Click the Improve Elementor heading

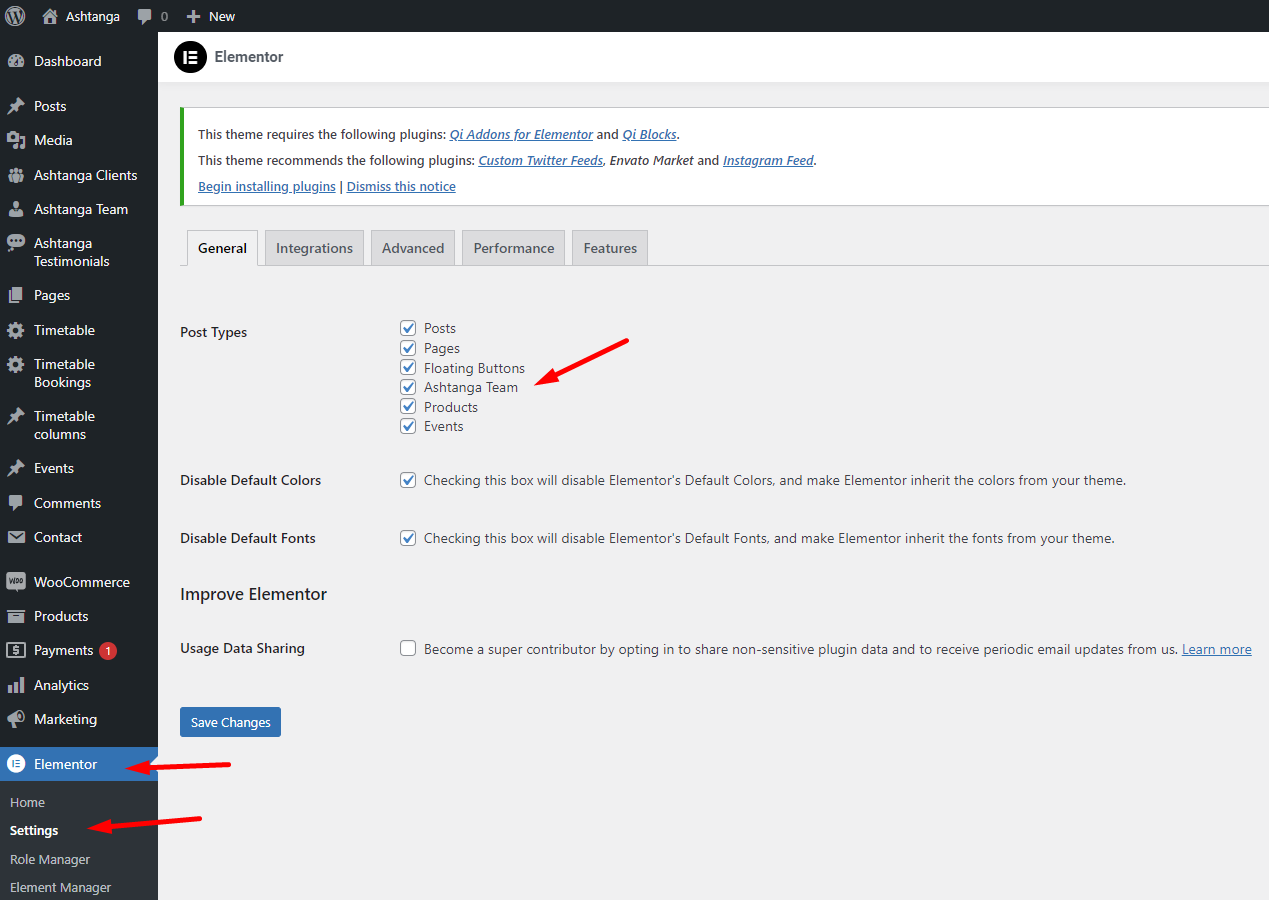254,594
